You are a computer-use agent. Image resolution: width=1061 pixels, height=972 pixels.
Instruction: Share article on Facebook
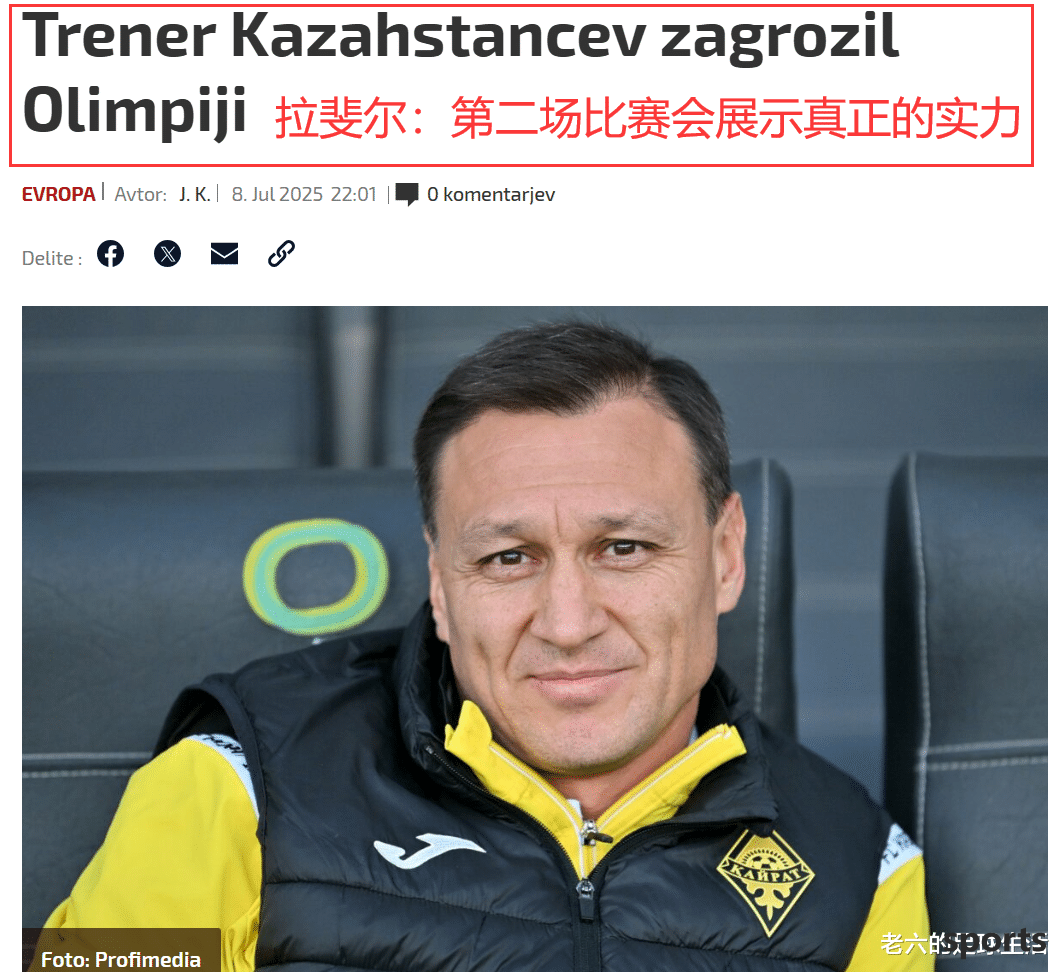pos(110,254)
